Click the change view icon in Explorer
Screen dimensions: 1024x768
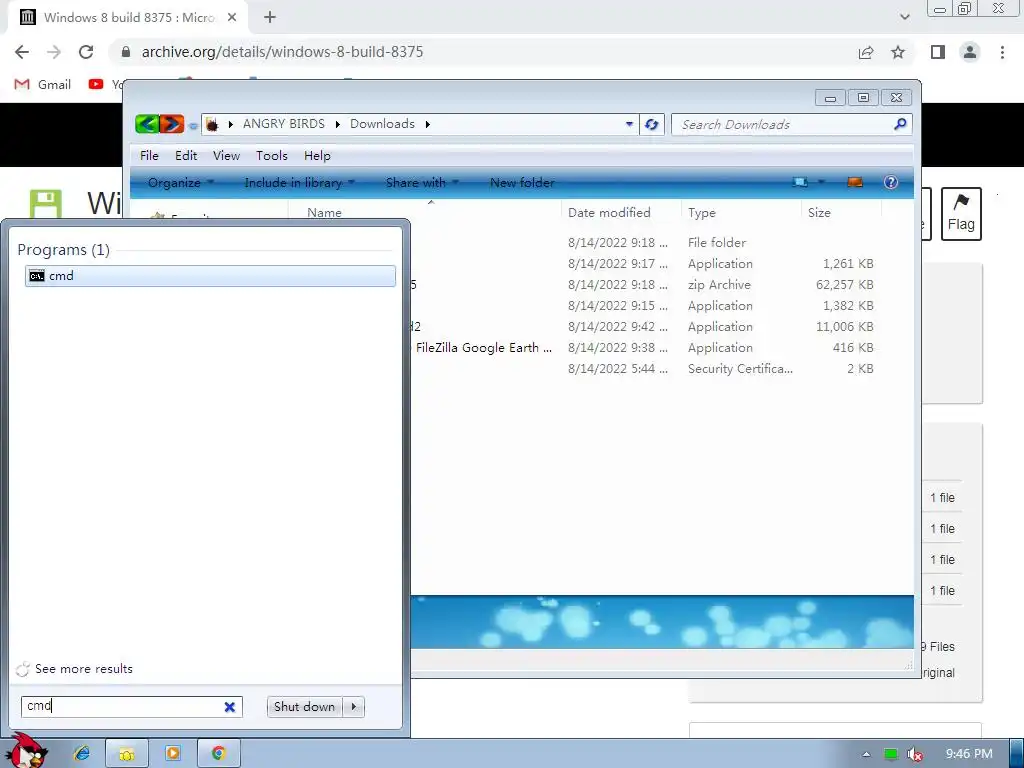tap(800, 182)
